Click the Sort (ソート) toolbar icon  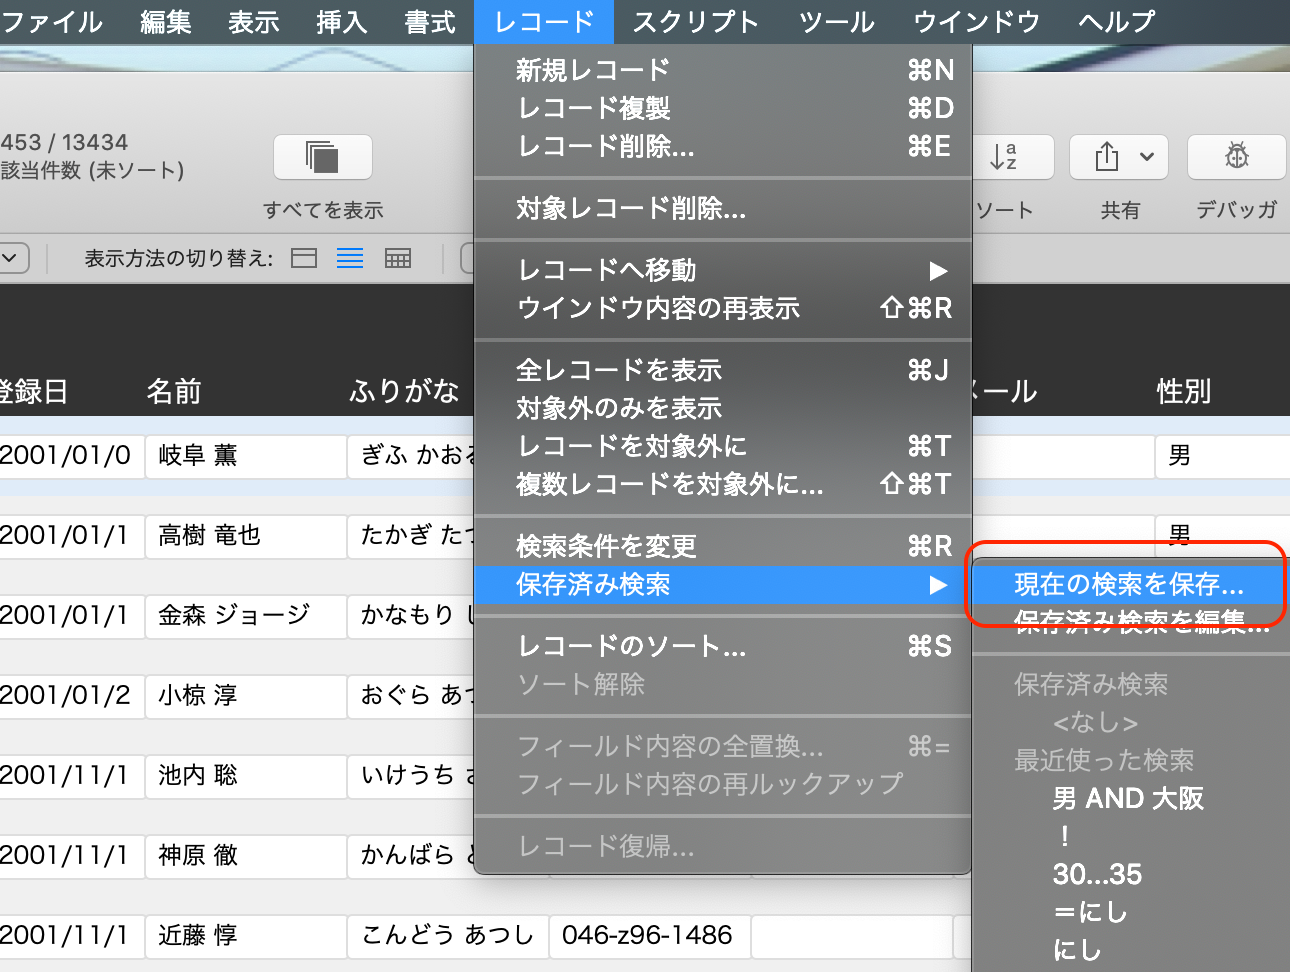point(1010,157)
